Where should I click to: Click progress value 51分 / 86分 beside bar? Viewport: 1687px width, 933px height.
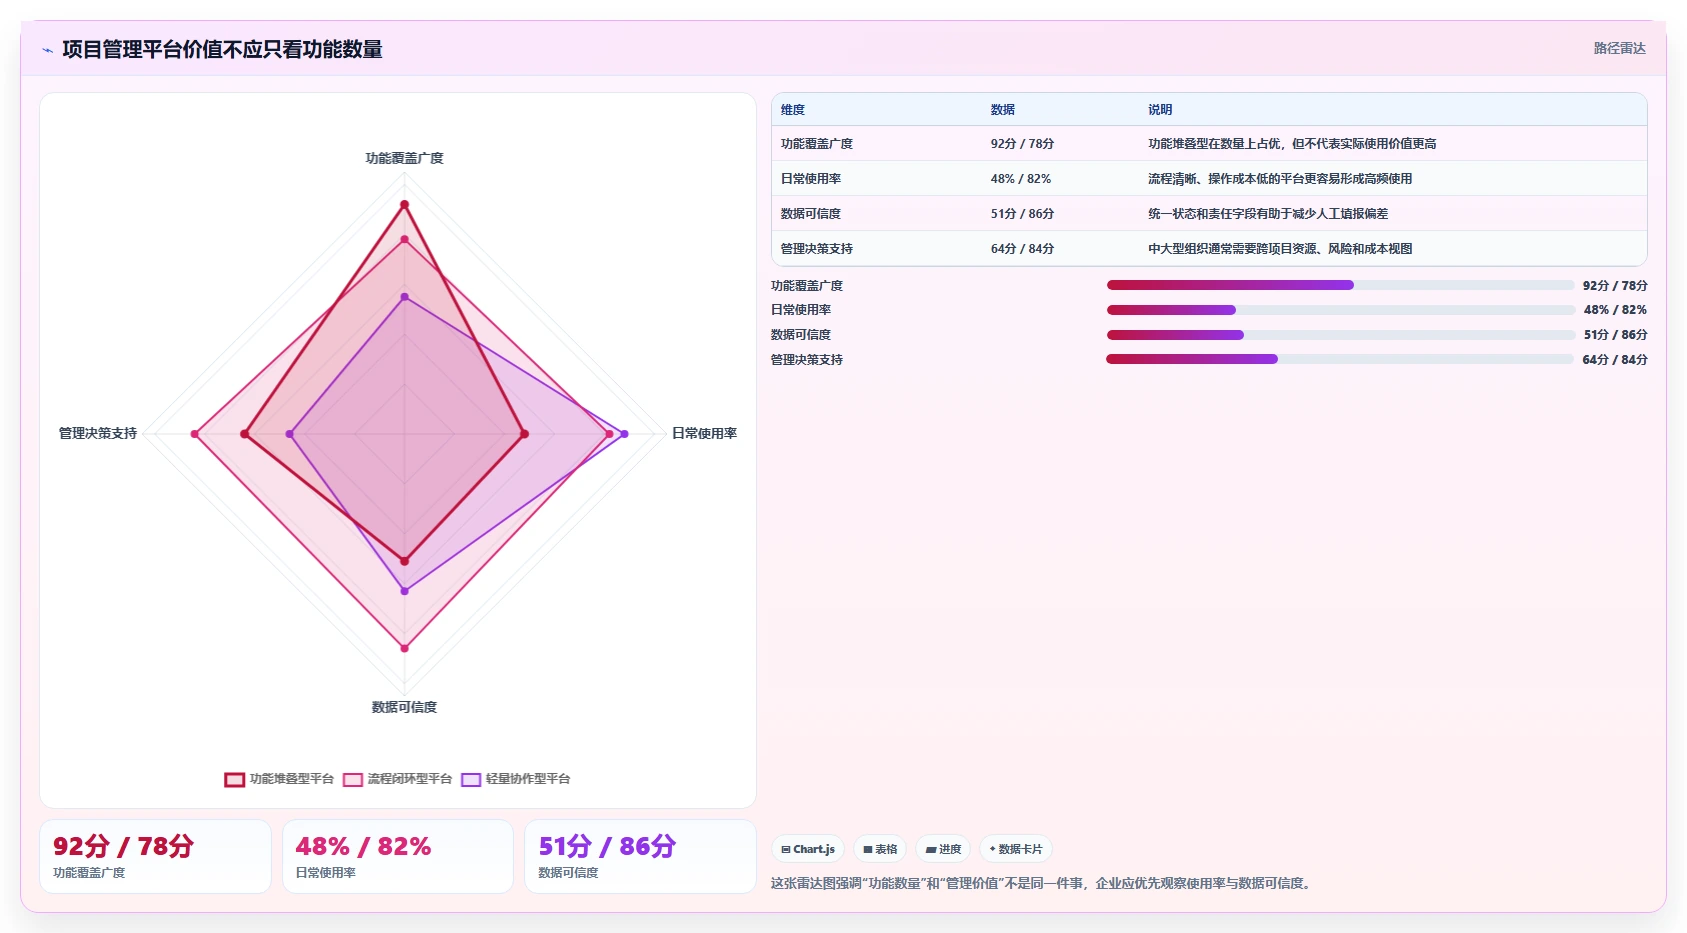(x=1615, y=335)
